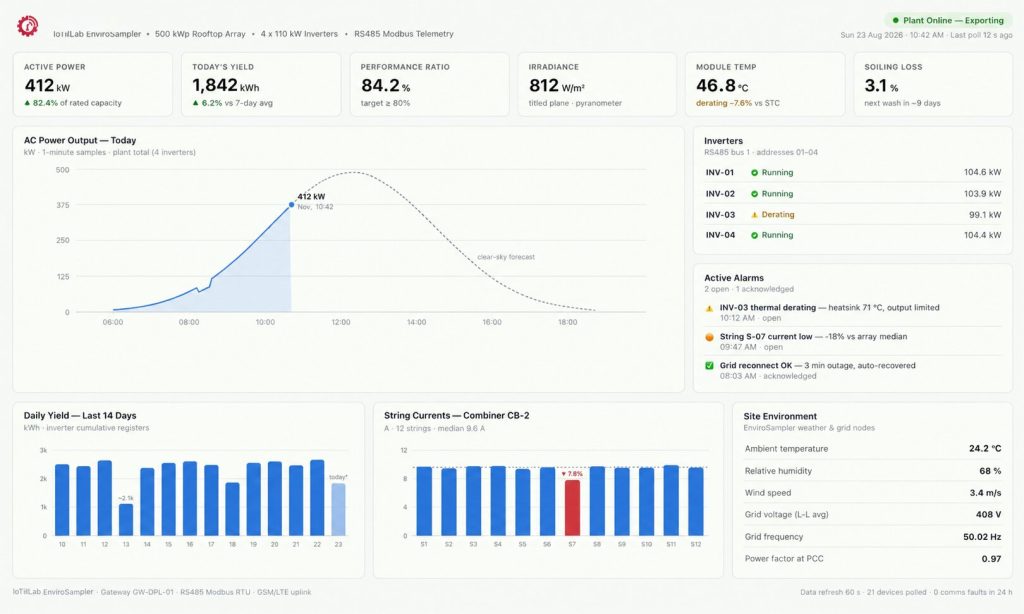Open the Performance Ratio 84.2 % card
The image size is (1024, 614).
pyautogui.click(x=429, y=85)
